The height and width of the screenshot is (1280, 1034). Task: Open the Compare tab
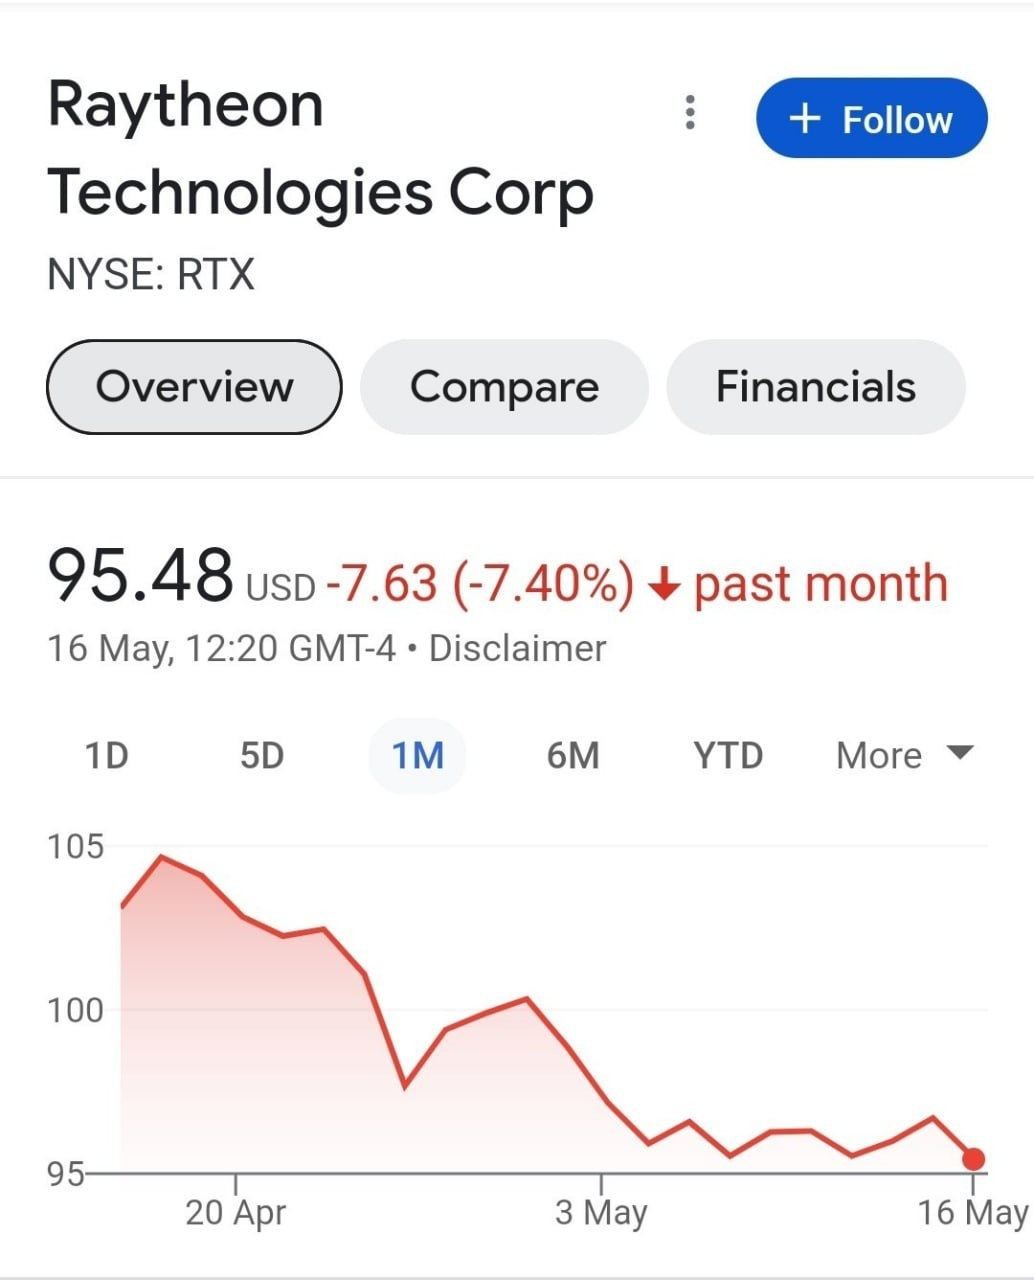504,387
